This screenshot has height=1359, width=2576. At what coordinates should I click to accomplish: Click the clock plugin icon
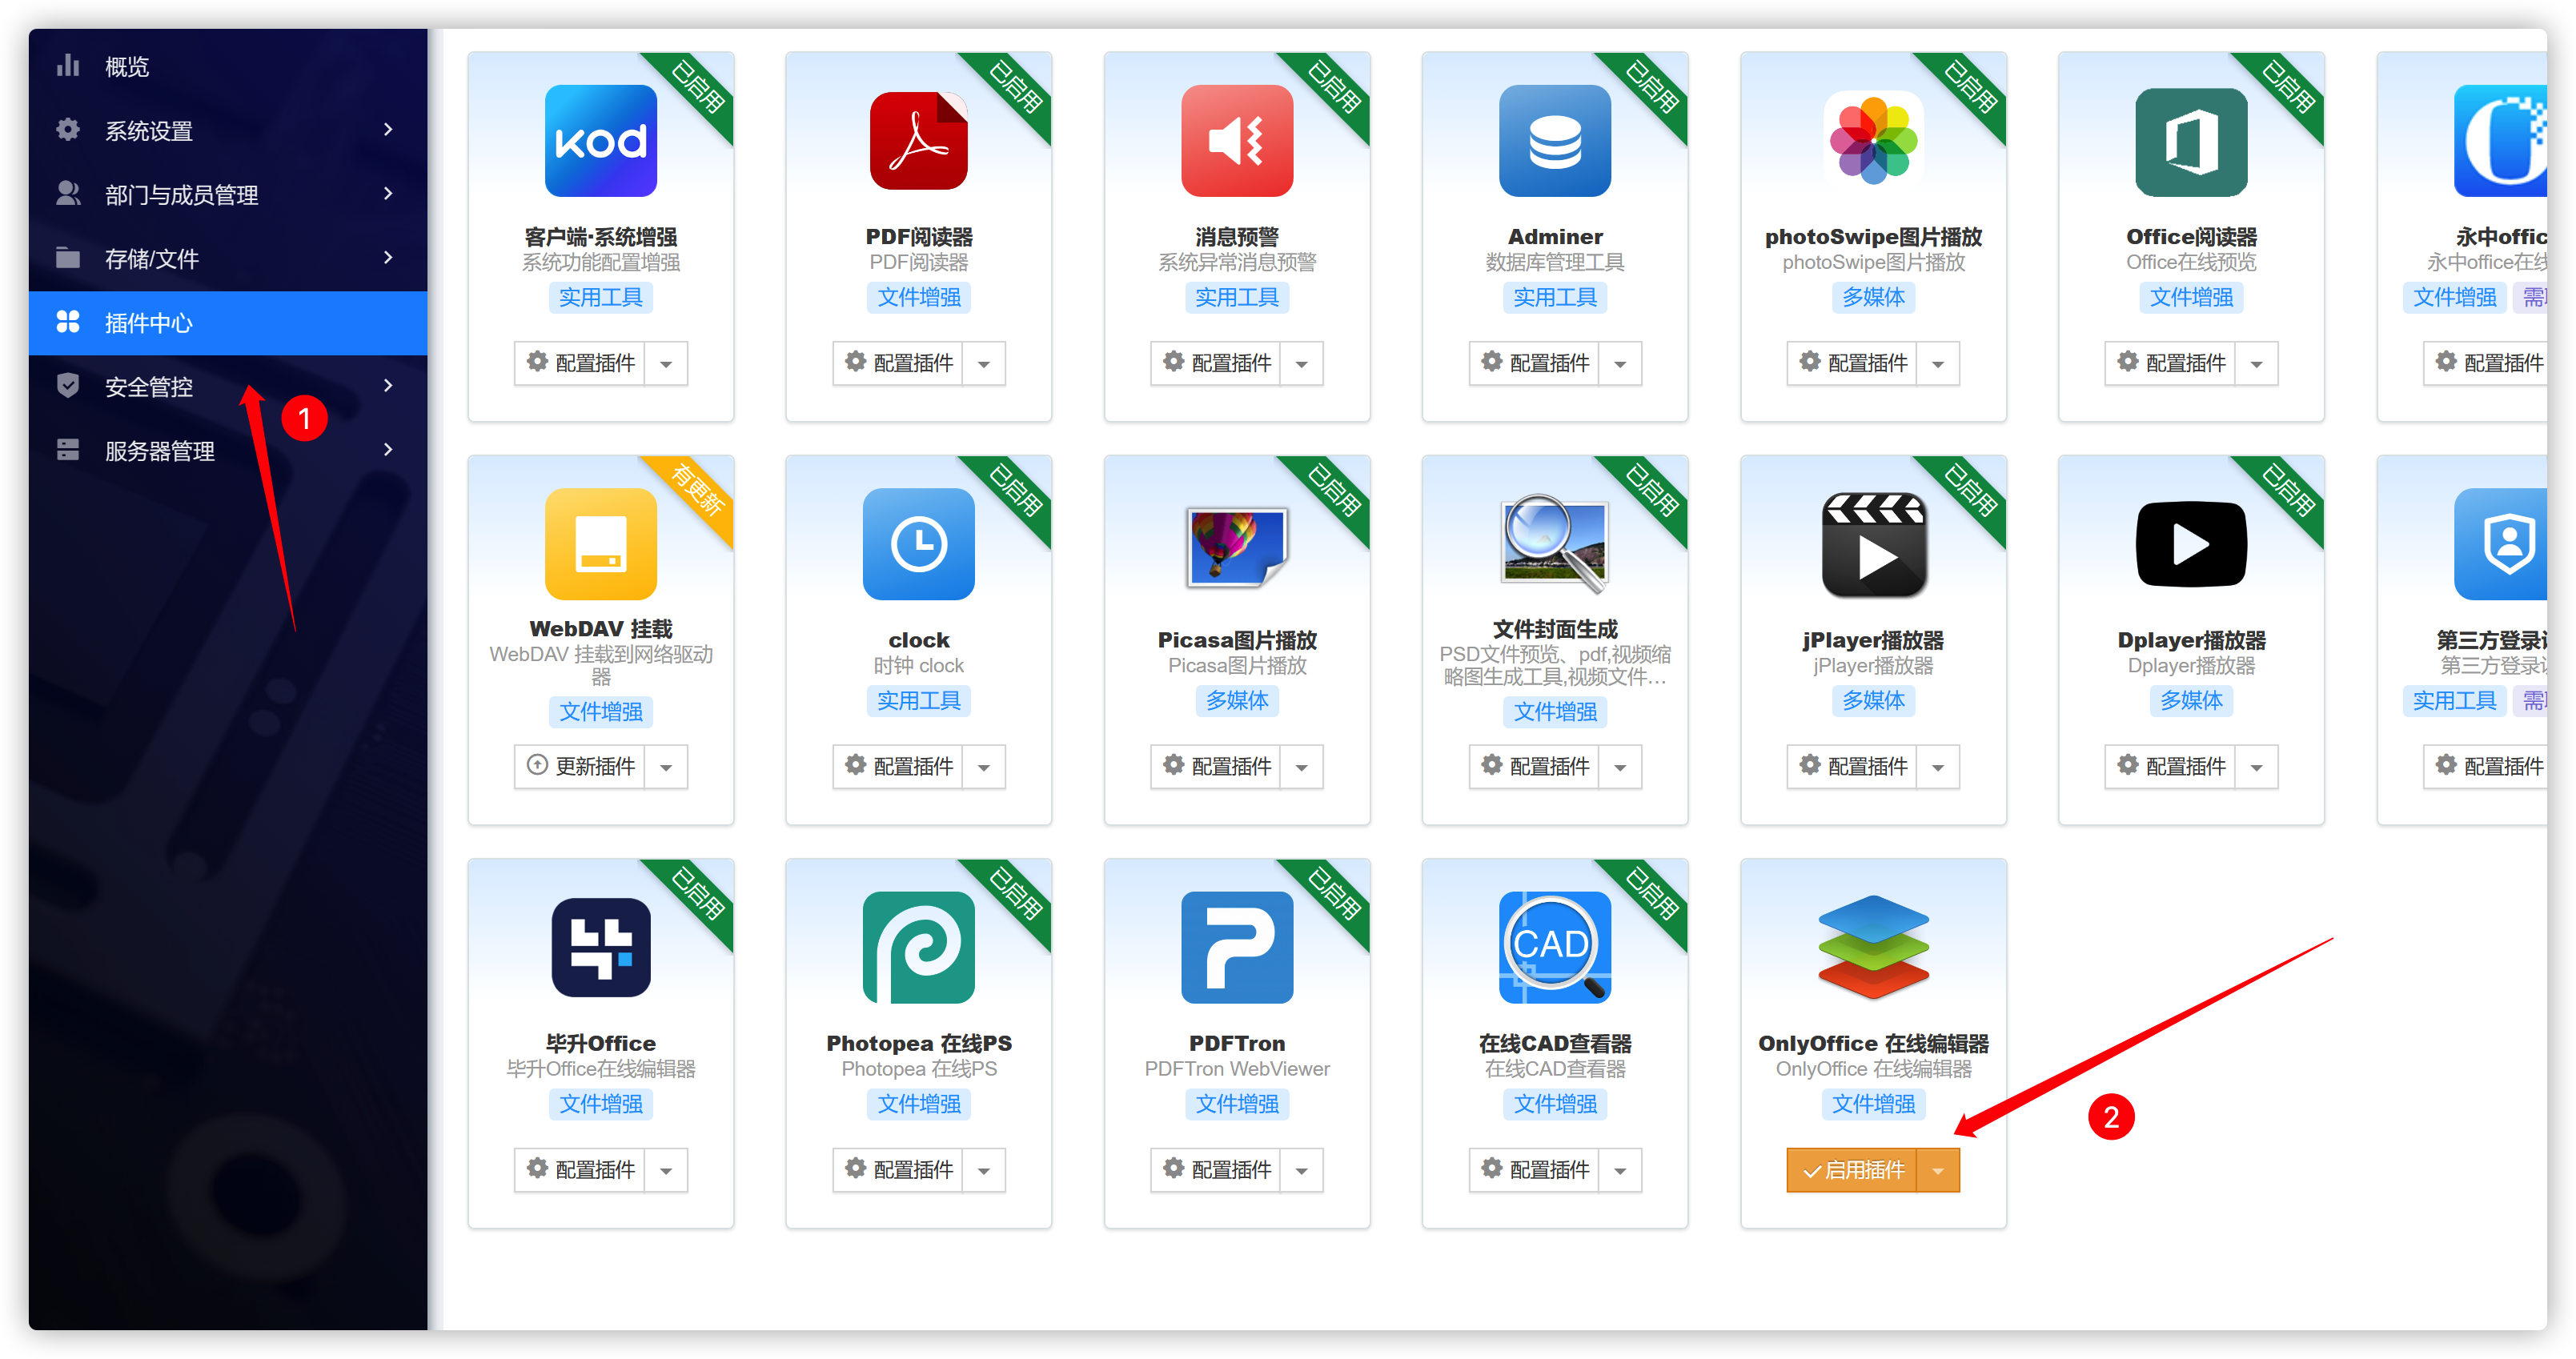(918, 544)
